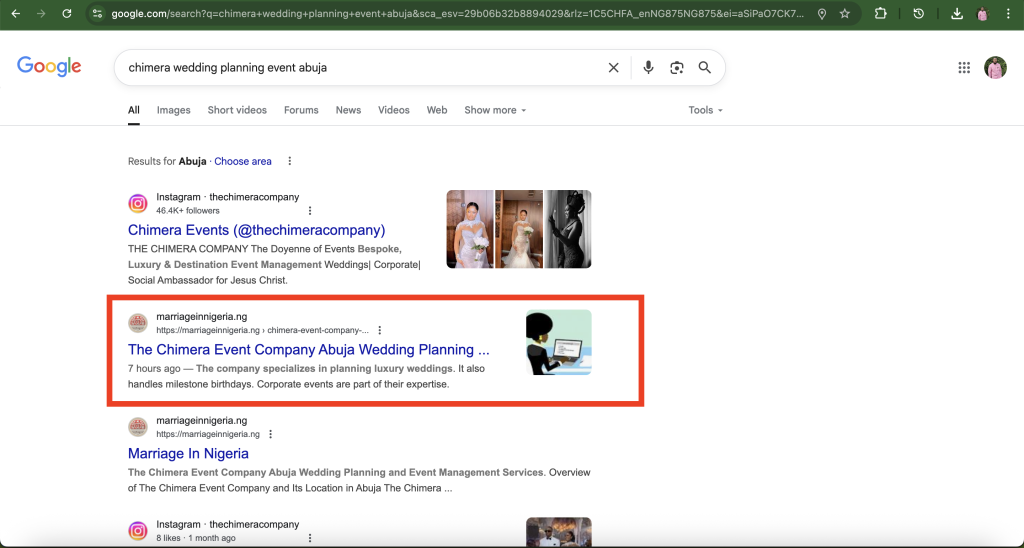This screenshot has height=548, width=1024.
Task: Switch to the News tab
Action: [x=348, y=110]
